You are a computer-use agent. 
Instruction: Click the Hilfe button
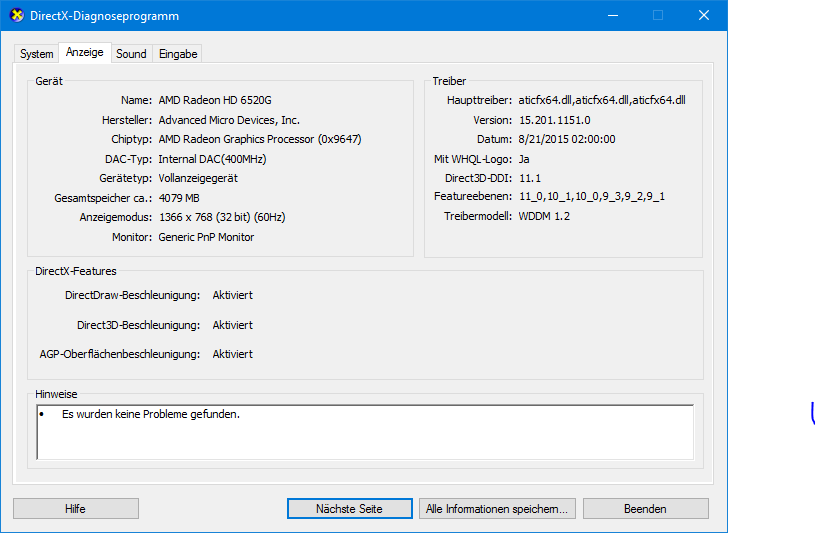pos(76,509)
